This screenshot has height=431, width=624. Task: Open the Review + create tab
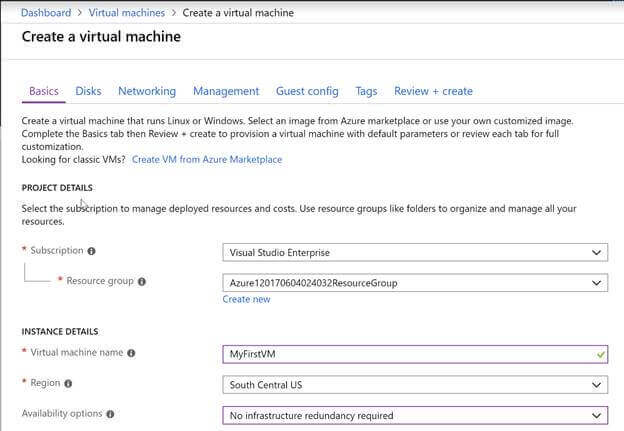[433, 91]
